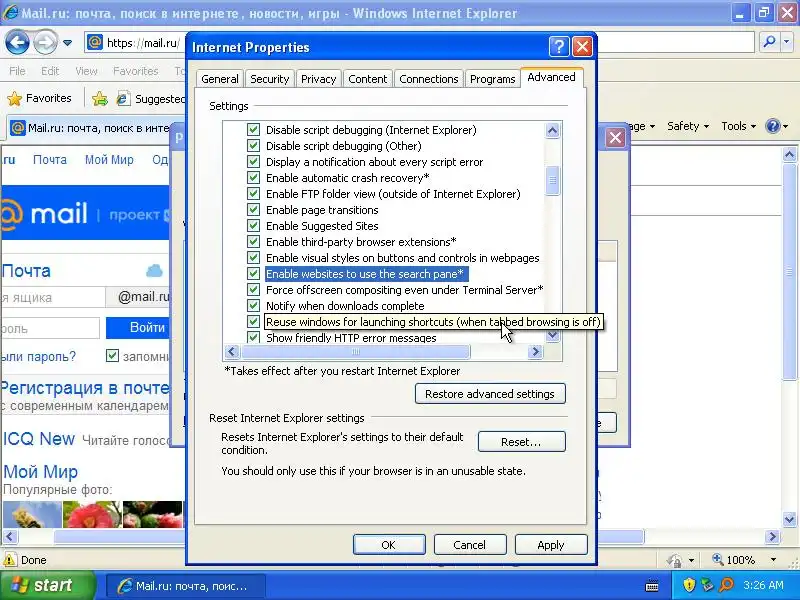Viewport: 800px width, 600px height.
Task: Open the Edit menu in Internet Explorer
Action: (x=50, y=71)
